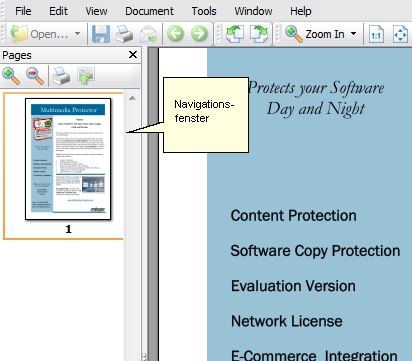Viewport: 412px width, 361px height.
Task: Expand the Zoom In dropdown arrow
Action: tap(354, 34)
